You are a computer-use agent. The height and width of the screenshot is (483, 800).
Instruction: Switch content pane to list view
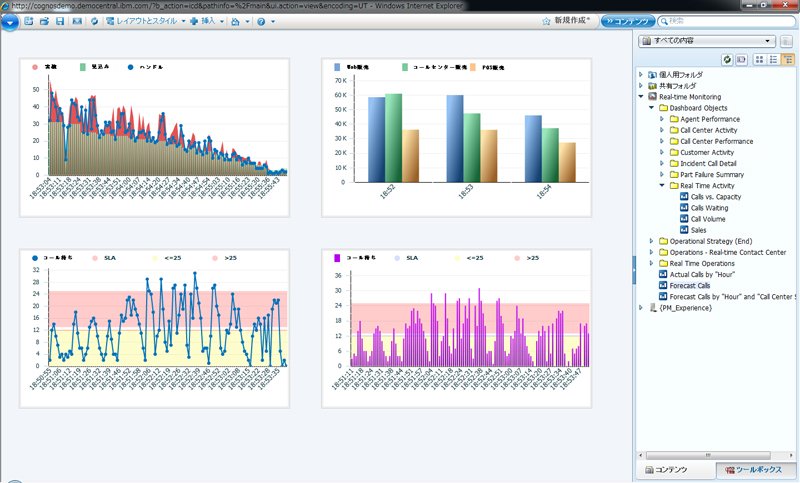coord(773,60)
